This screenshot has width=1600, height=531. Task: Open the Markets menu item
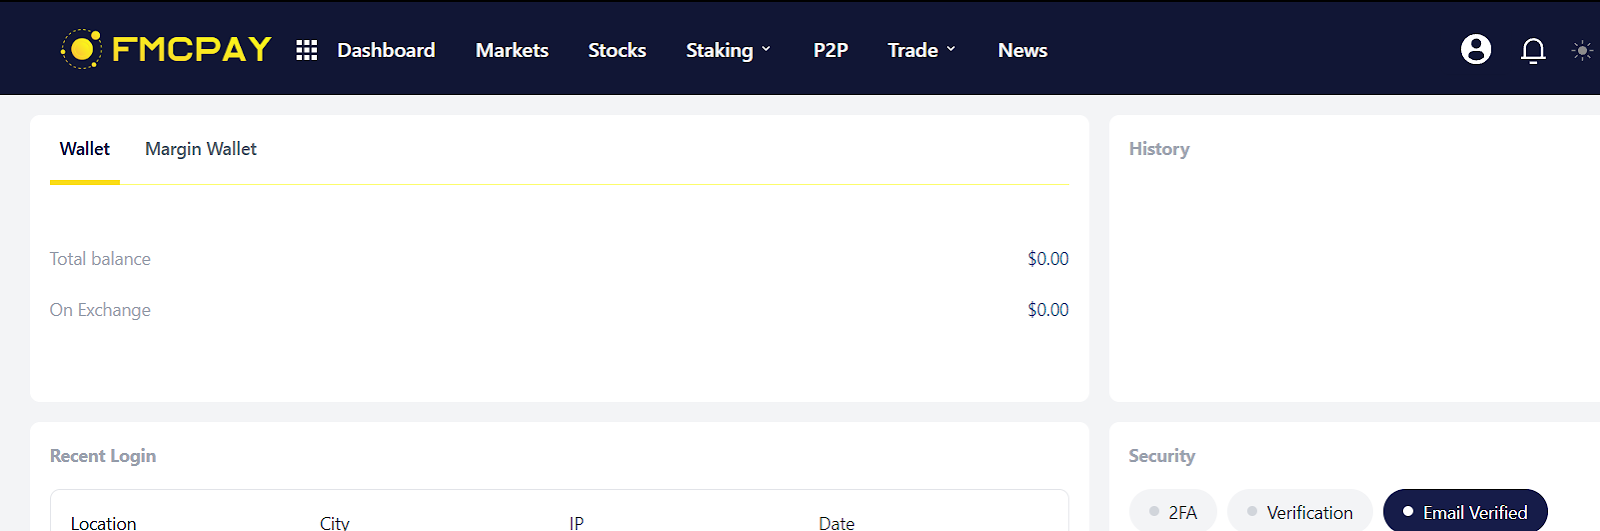[x=512, y=50]
